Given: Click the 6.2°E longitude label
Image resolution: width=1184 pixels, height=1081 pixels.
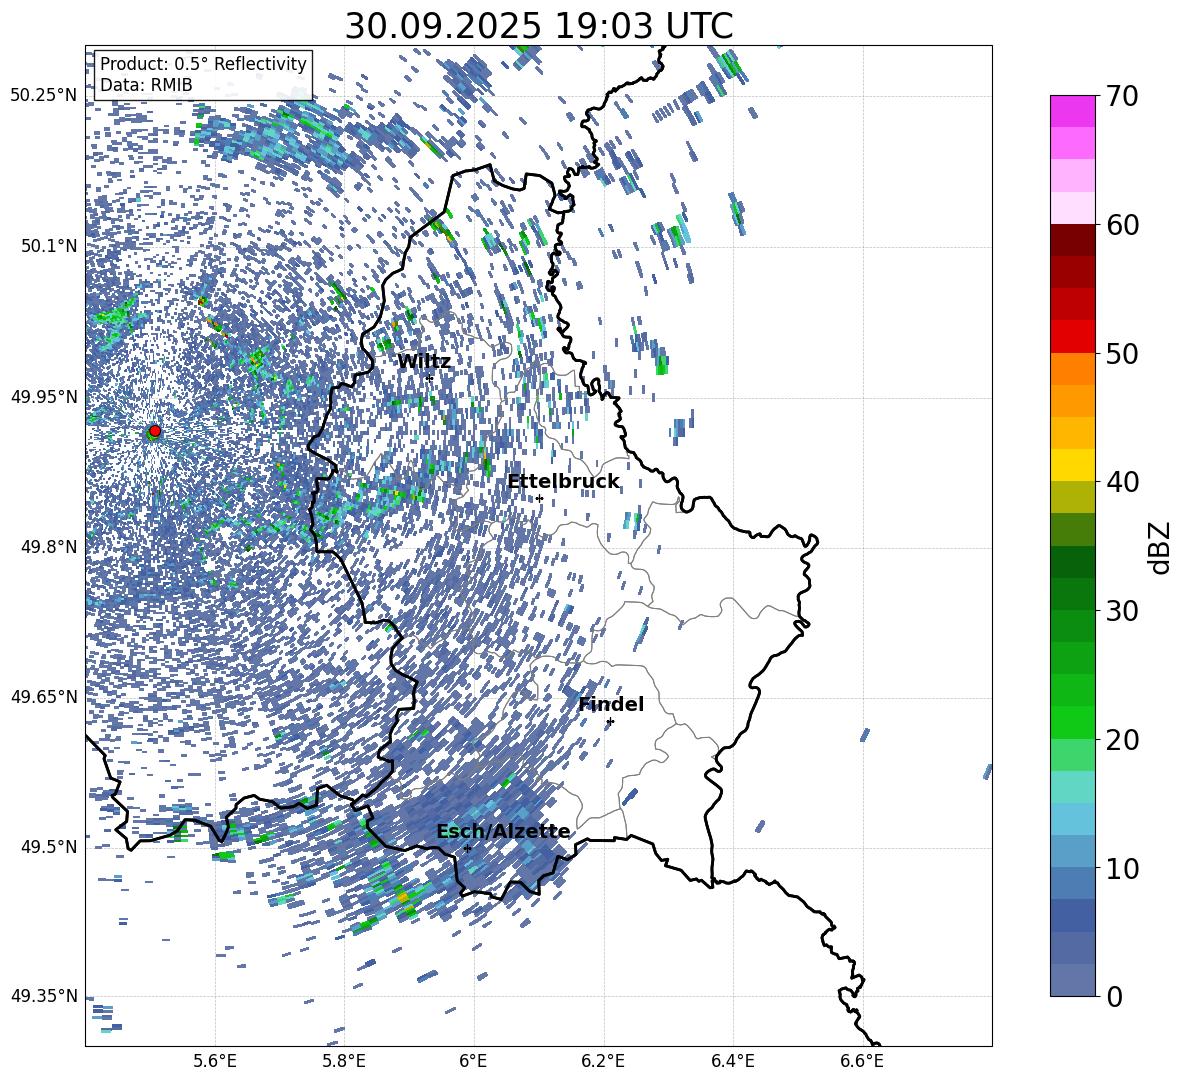Looking at the screenshot, I should point(603,1061).
